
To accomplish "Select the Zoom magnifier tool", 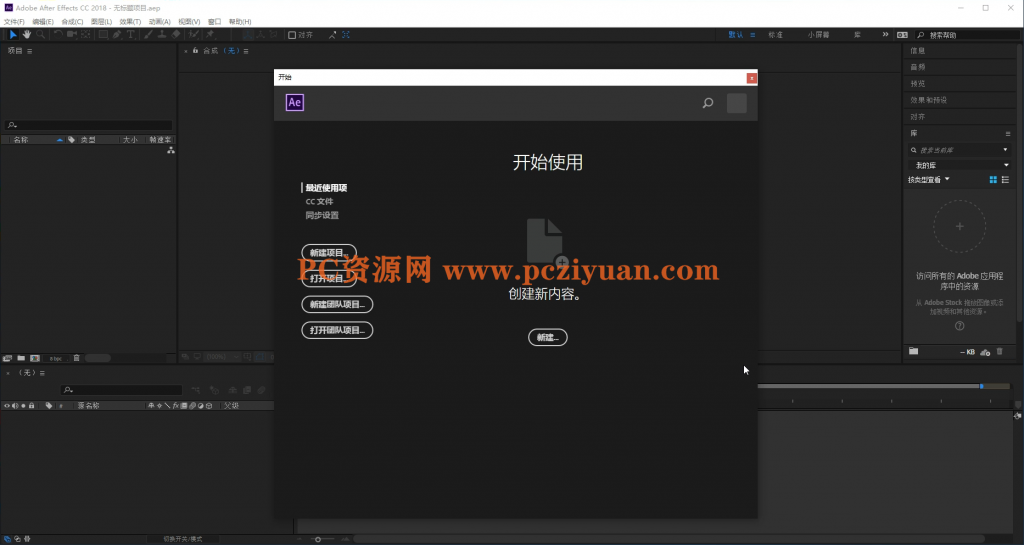I will pyautogui.click(x=40, y=35).
